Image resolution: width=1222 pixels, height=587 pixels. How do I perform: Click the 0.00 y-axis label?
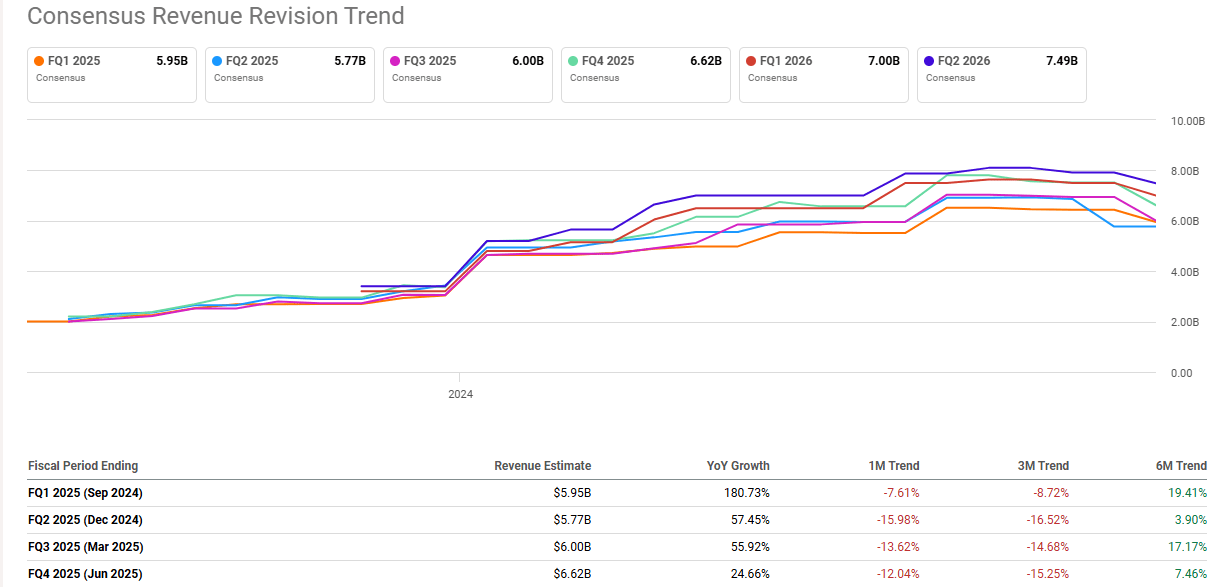(1181, 373)
